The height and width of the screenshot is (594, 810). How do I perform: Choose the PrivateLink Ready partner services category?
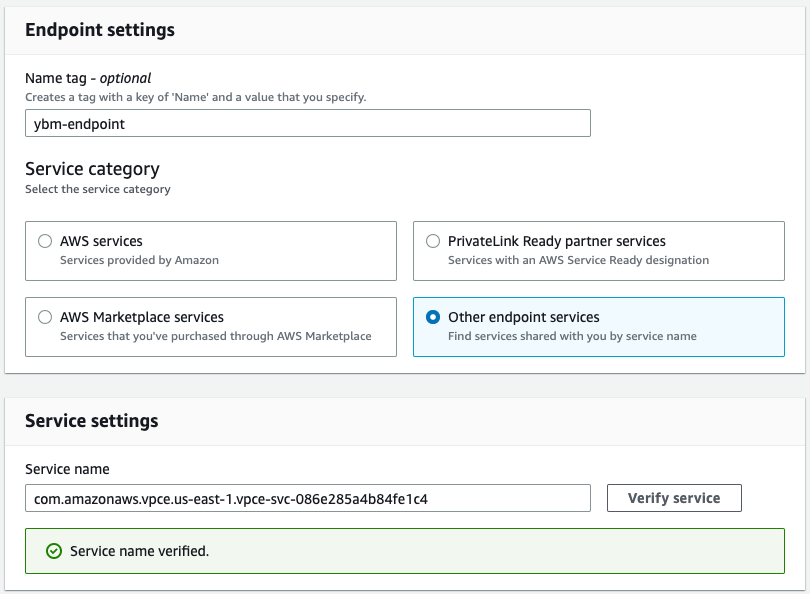pyautogui.click(x=433, y=241)
